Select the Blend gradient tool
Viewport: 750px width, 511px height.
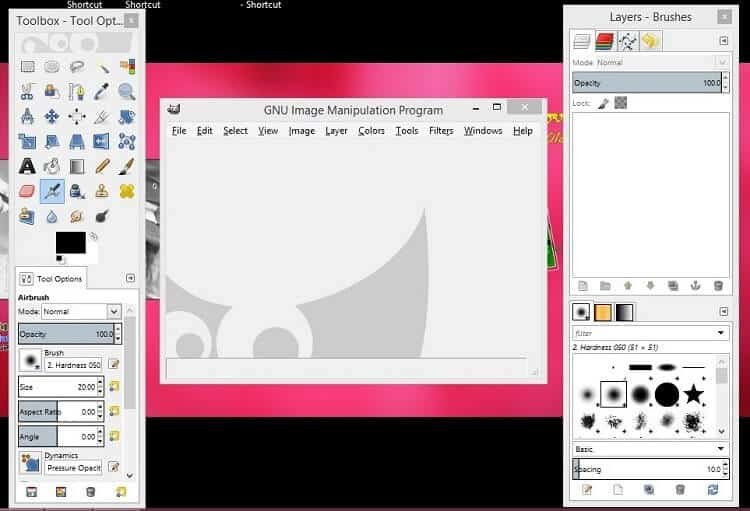(x=77, y=167)
